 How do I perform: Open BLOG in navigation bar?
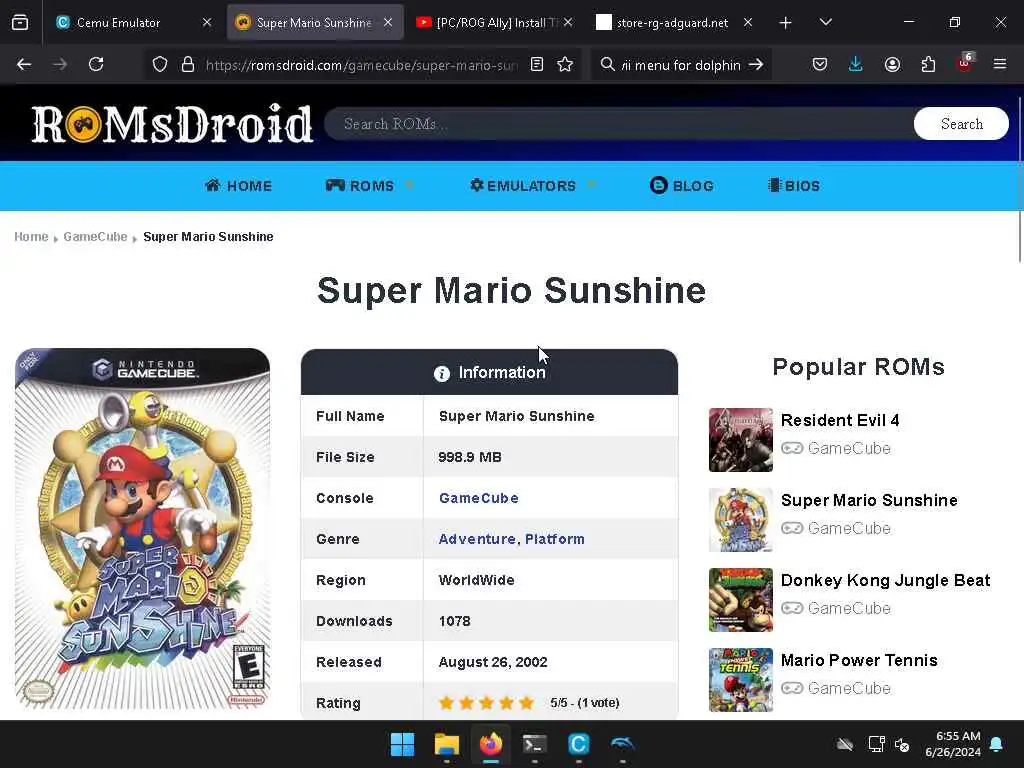pos(682,185)
